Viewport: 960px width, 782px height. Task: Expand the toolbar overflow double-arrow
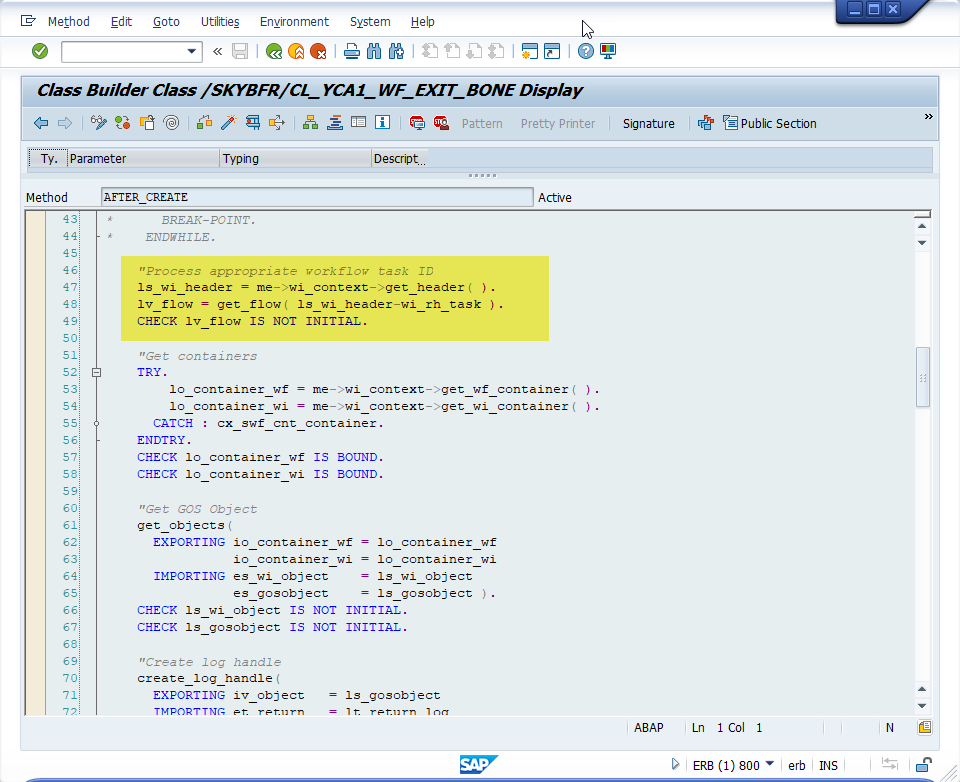click(928, 116)
